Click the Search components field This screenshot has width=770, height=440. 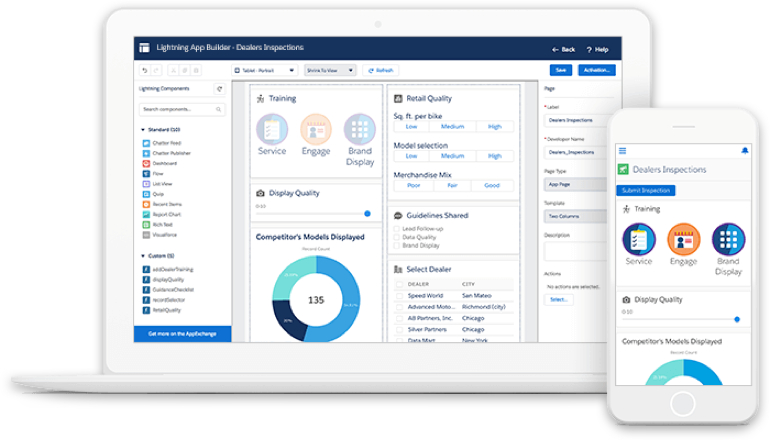coord(182,109)
